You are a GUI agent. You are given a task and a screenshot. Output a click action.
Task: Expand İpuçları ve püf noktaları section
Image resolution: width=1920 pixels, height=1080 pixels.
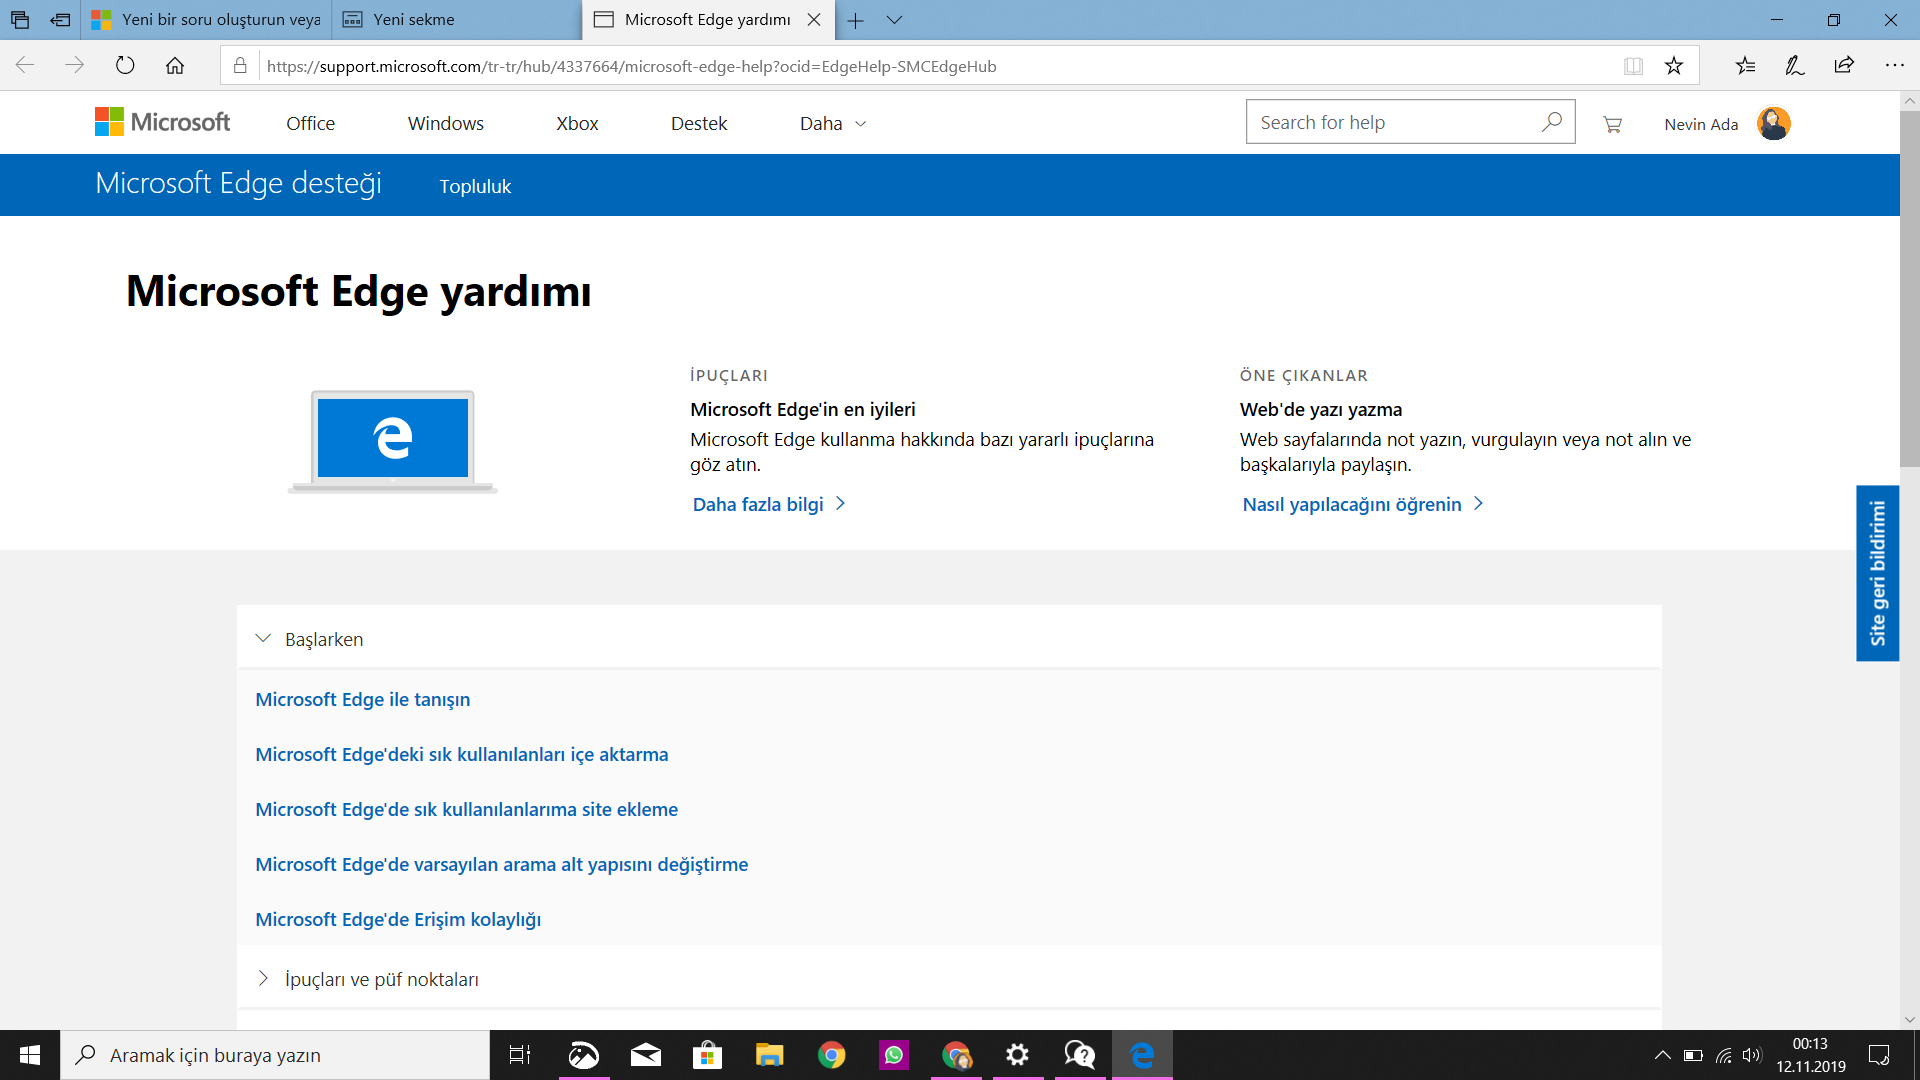tap(949, 979)
